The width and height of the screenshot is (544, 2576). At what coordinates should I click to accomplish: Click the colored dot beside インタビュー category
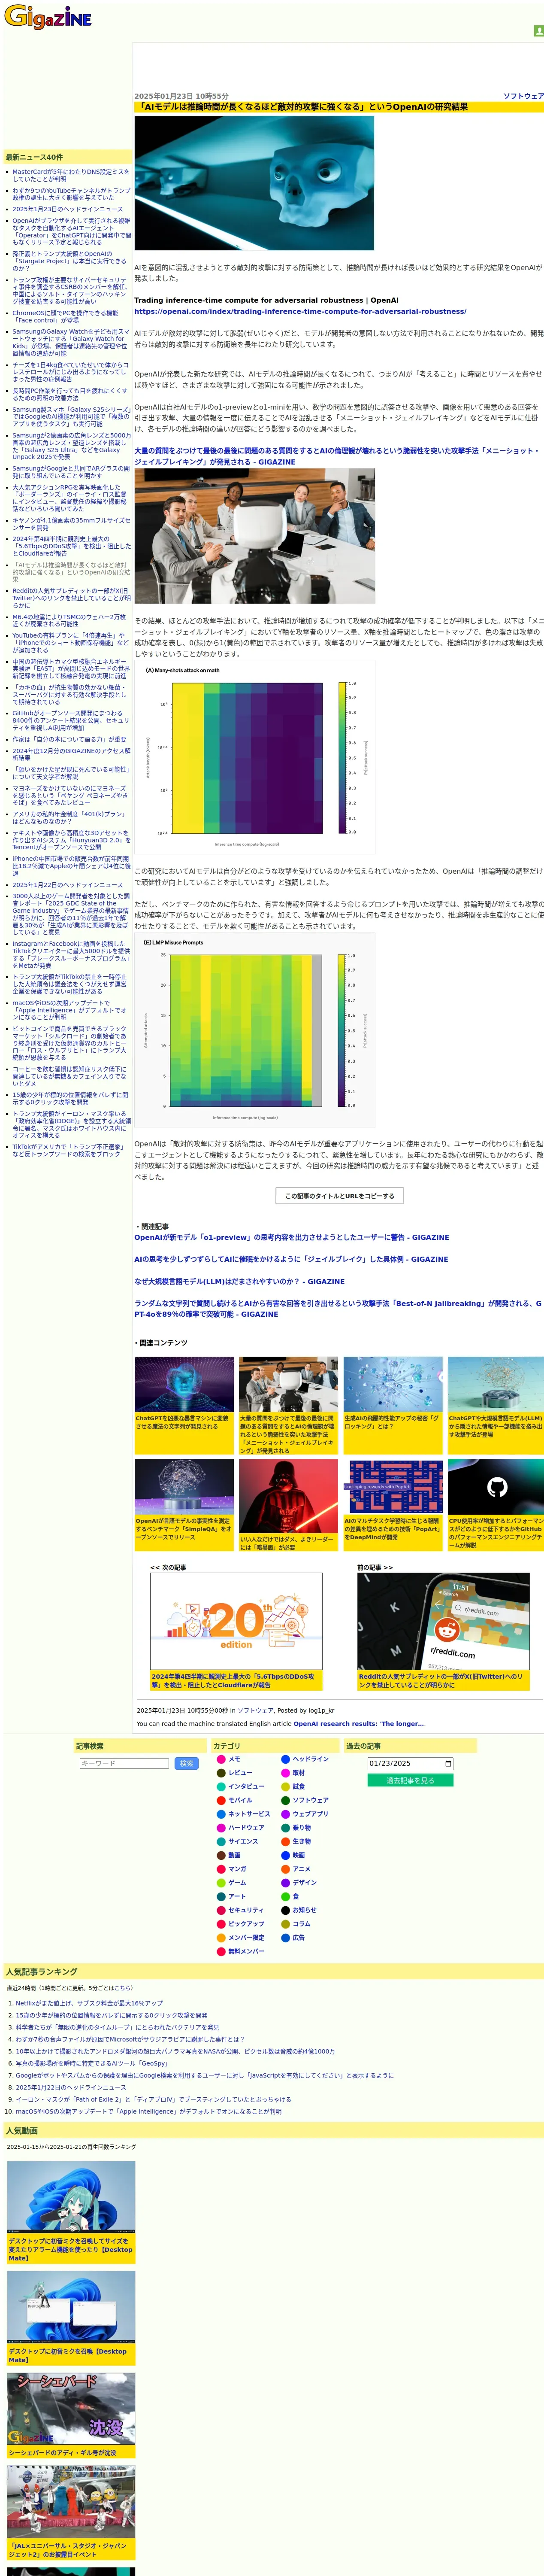click(x=221, y=1786)
